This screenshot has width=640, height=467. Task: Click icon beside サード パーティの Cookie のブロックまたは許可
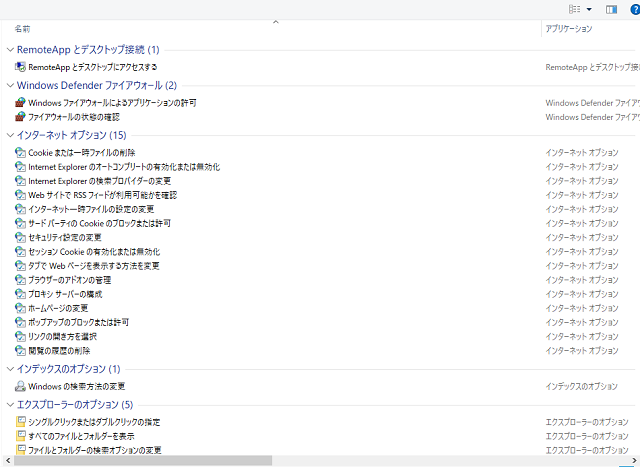click(x=20, y=223)
